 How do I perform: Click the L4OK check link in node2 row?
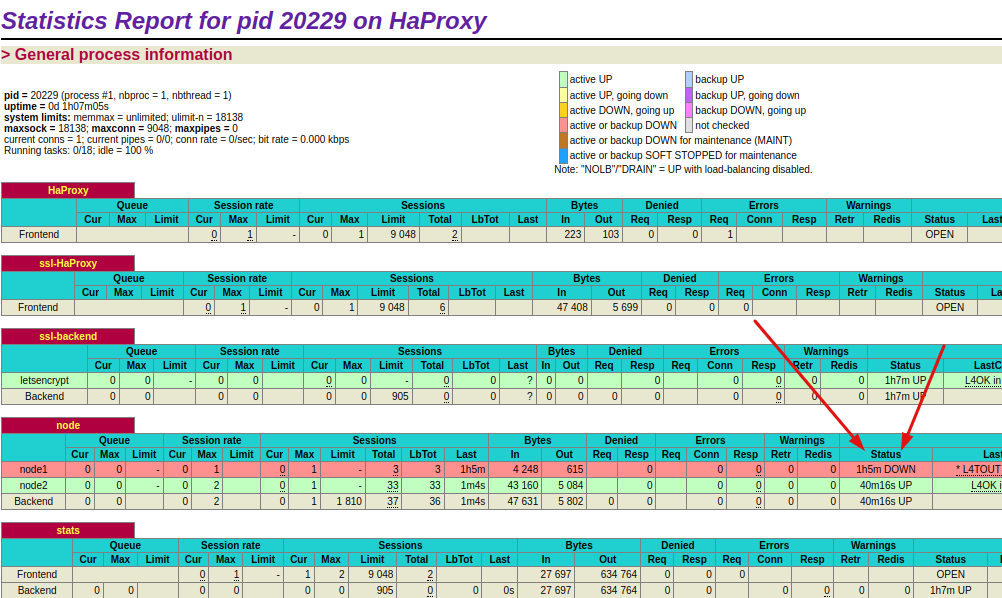point(986,486)
